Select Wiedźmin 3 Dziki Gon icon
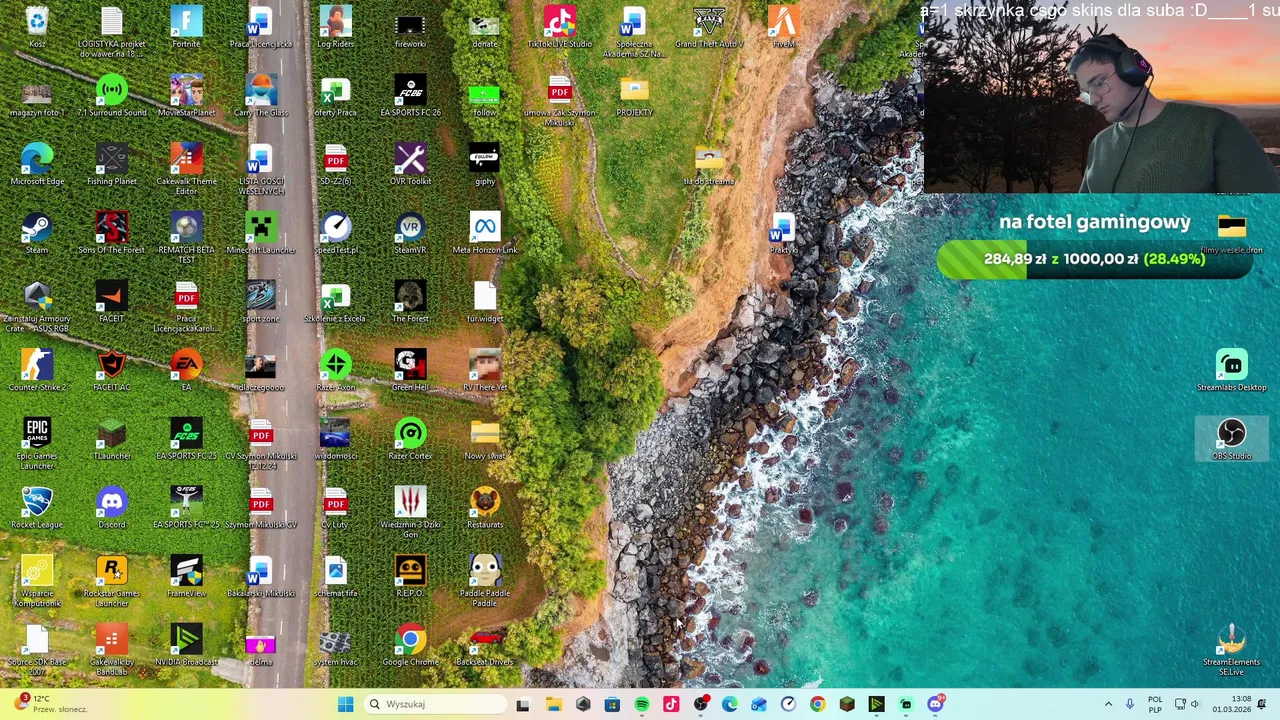 pos(410,513)
